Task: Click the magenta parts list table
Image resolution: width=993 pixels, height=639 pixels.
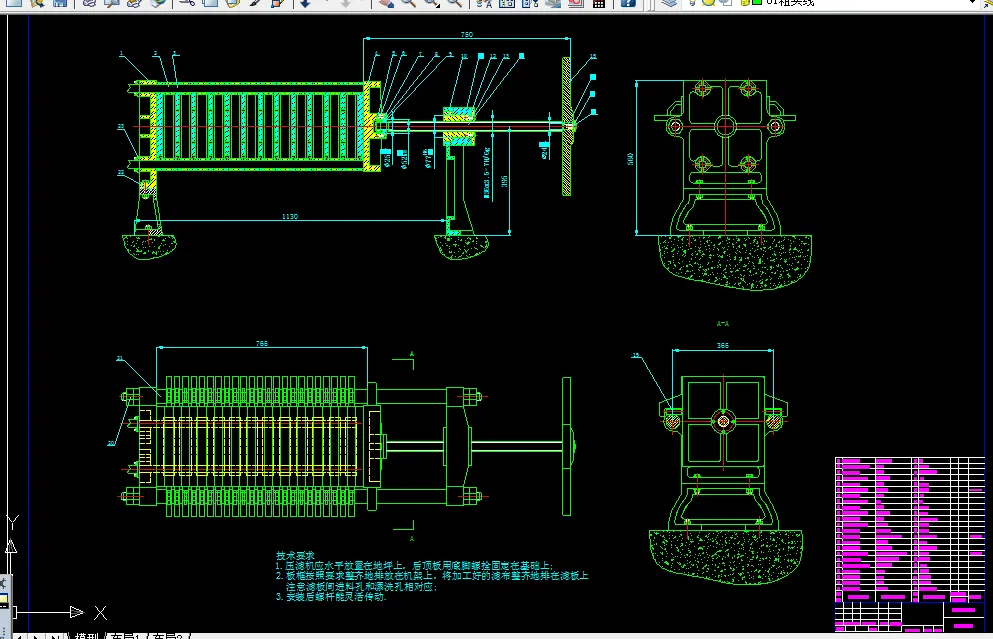Action: (910, 529)
